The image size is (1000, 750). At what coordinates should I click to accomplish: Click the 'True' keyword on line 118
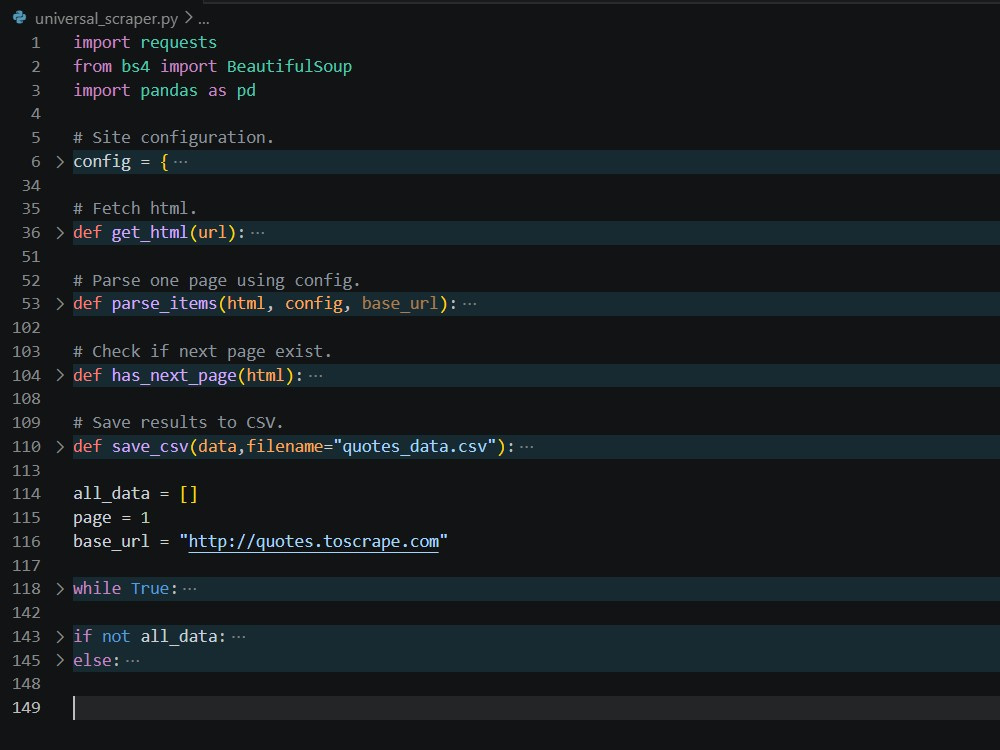pyautogui.click(x=150, y=589)
